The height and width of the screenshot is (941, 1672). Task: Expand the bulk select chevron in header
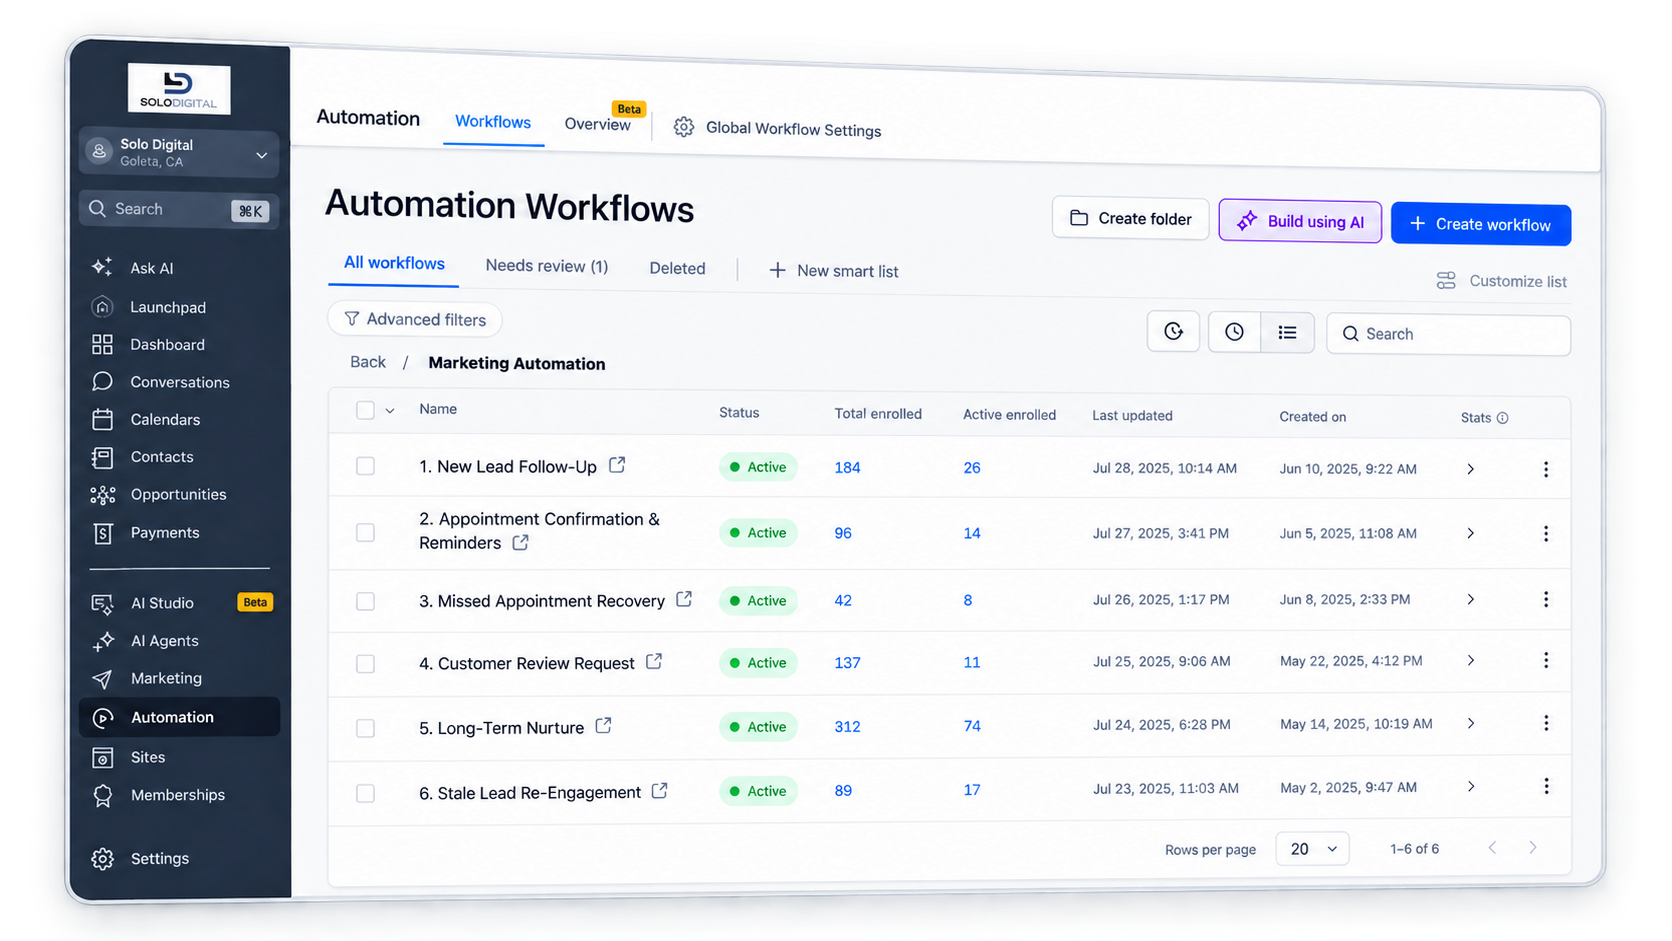[390, 410]
